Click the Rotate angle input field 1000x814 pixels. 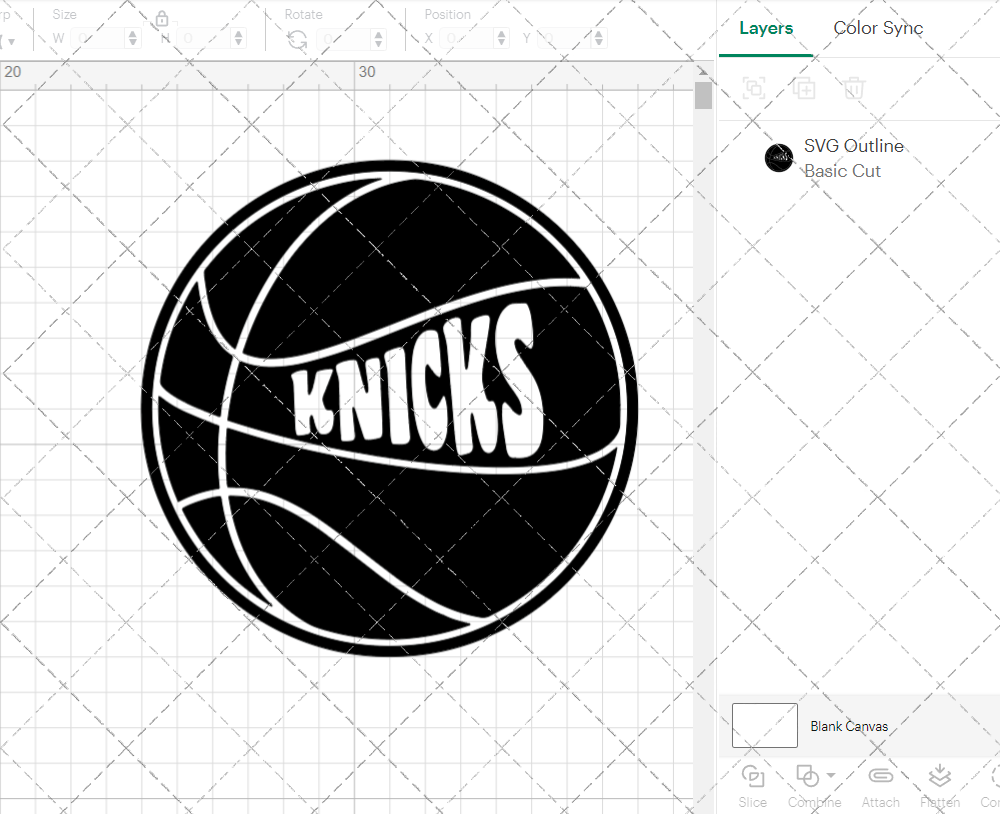click(344, 39)
